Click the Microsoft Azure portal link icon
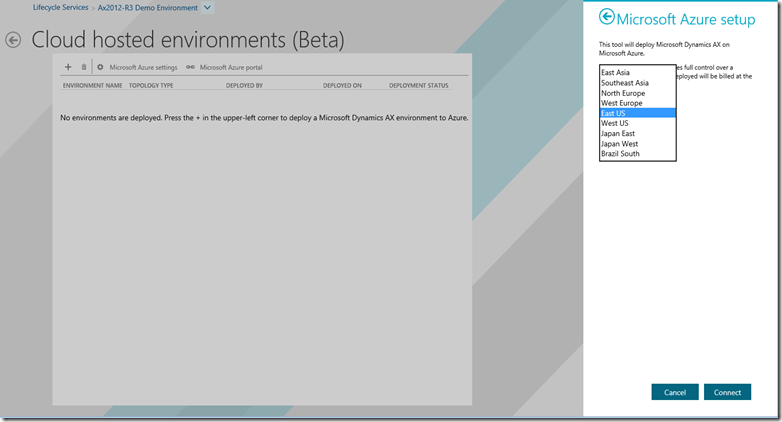The image size is (782, 422). (191, 67)
